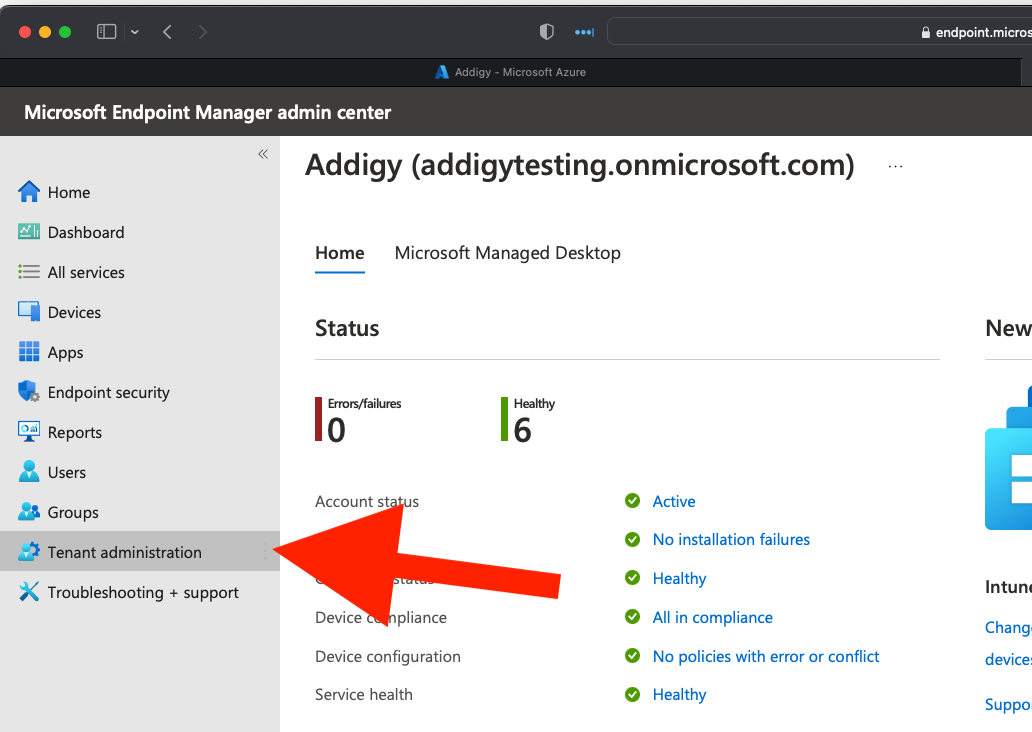Click the endpoint.micros address bar
The image size is (1032, 732).
[x=819, y=32]
